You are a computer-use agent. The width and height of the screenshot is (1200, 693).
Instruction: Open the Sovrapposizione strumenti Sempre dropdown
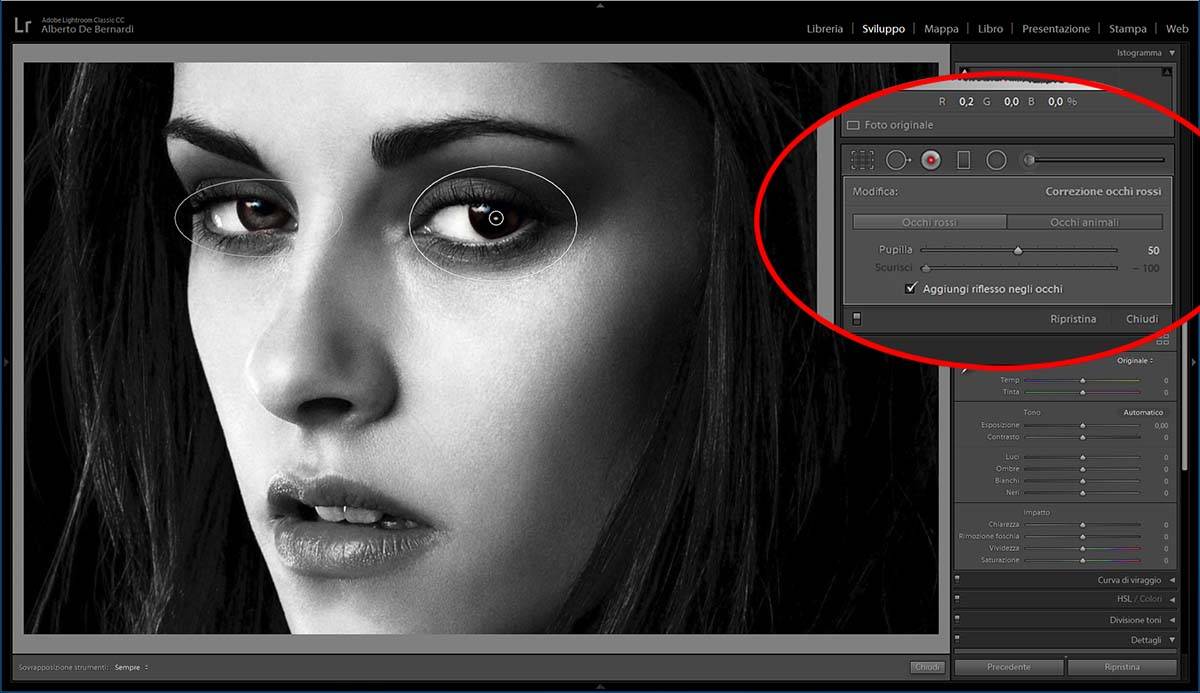point(132,667)
